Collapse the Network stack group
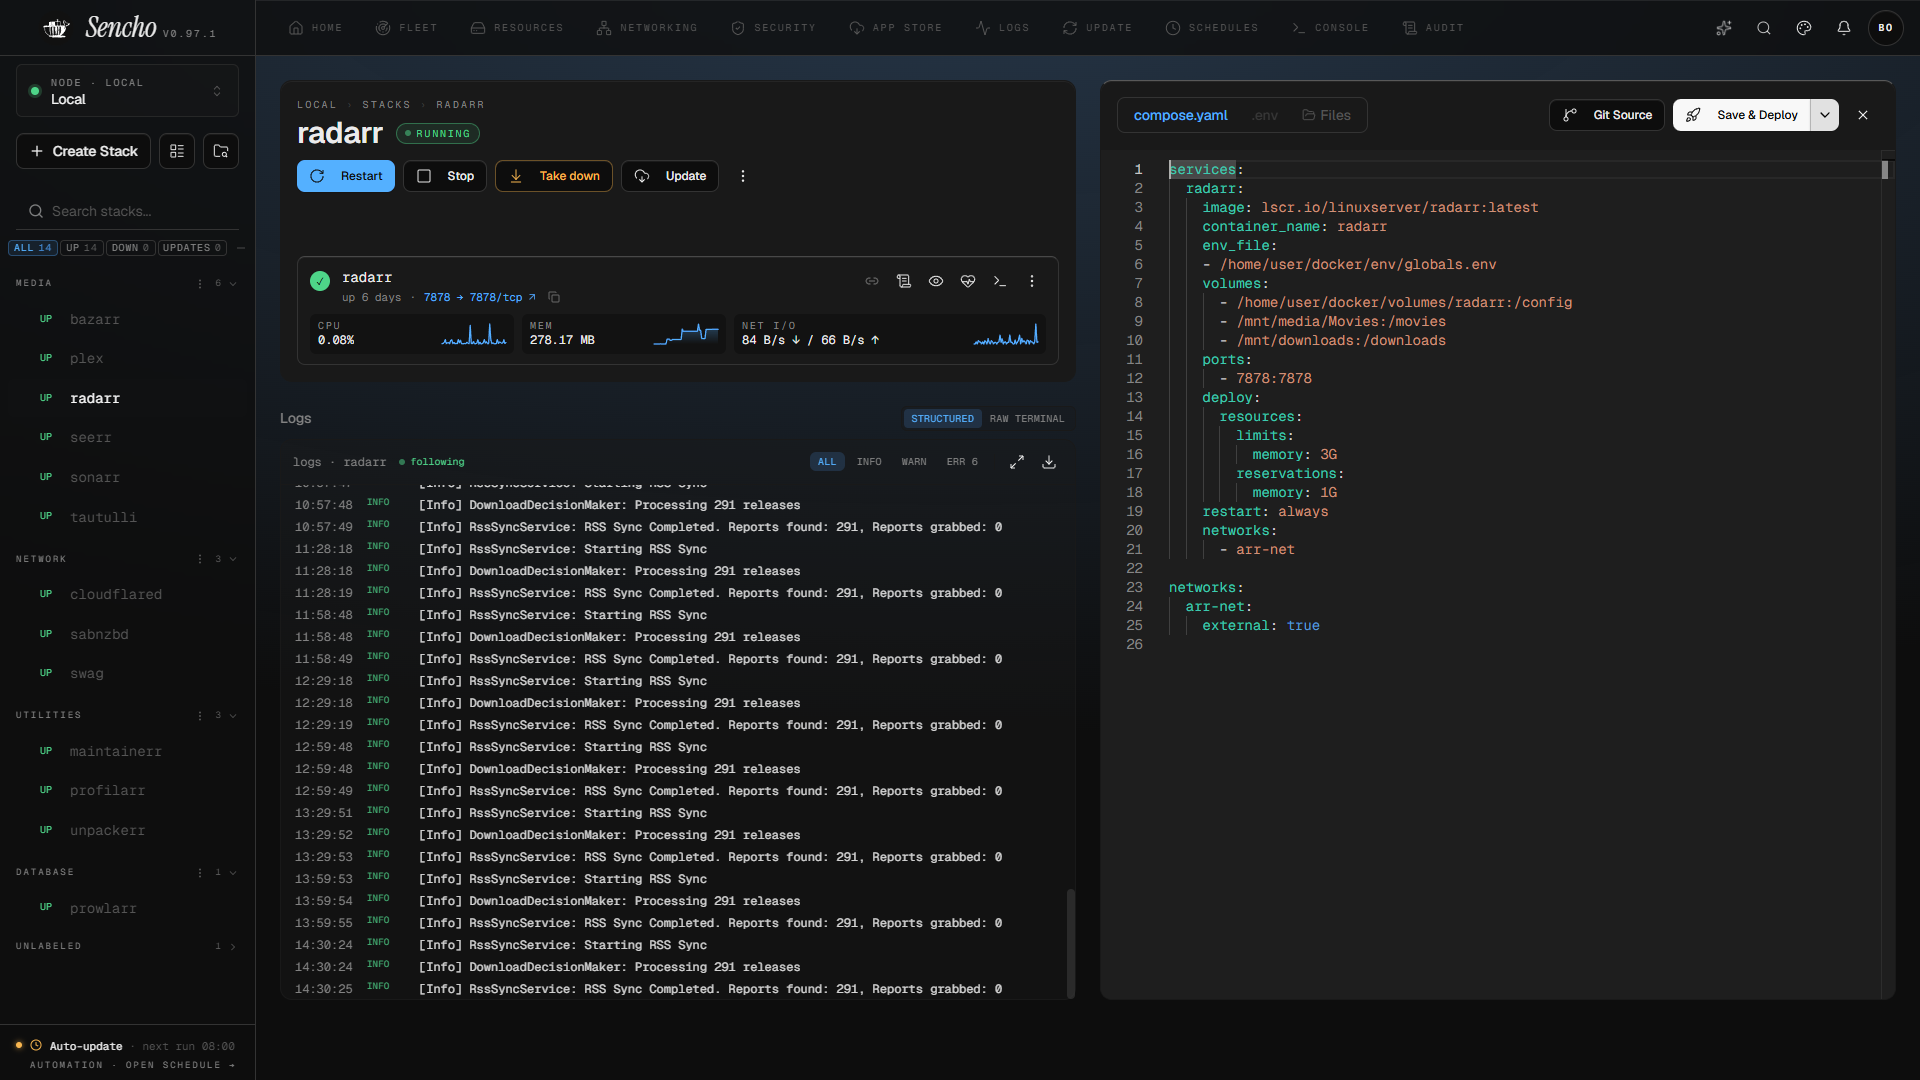The image size is (1920, 1080). pos(233,559)
